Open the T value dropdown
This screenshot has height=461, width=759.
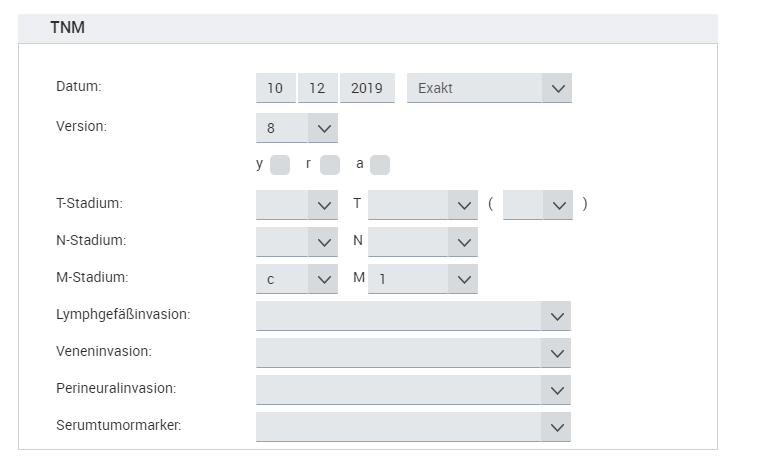click(422, 204)
